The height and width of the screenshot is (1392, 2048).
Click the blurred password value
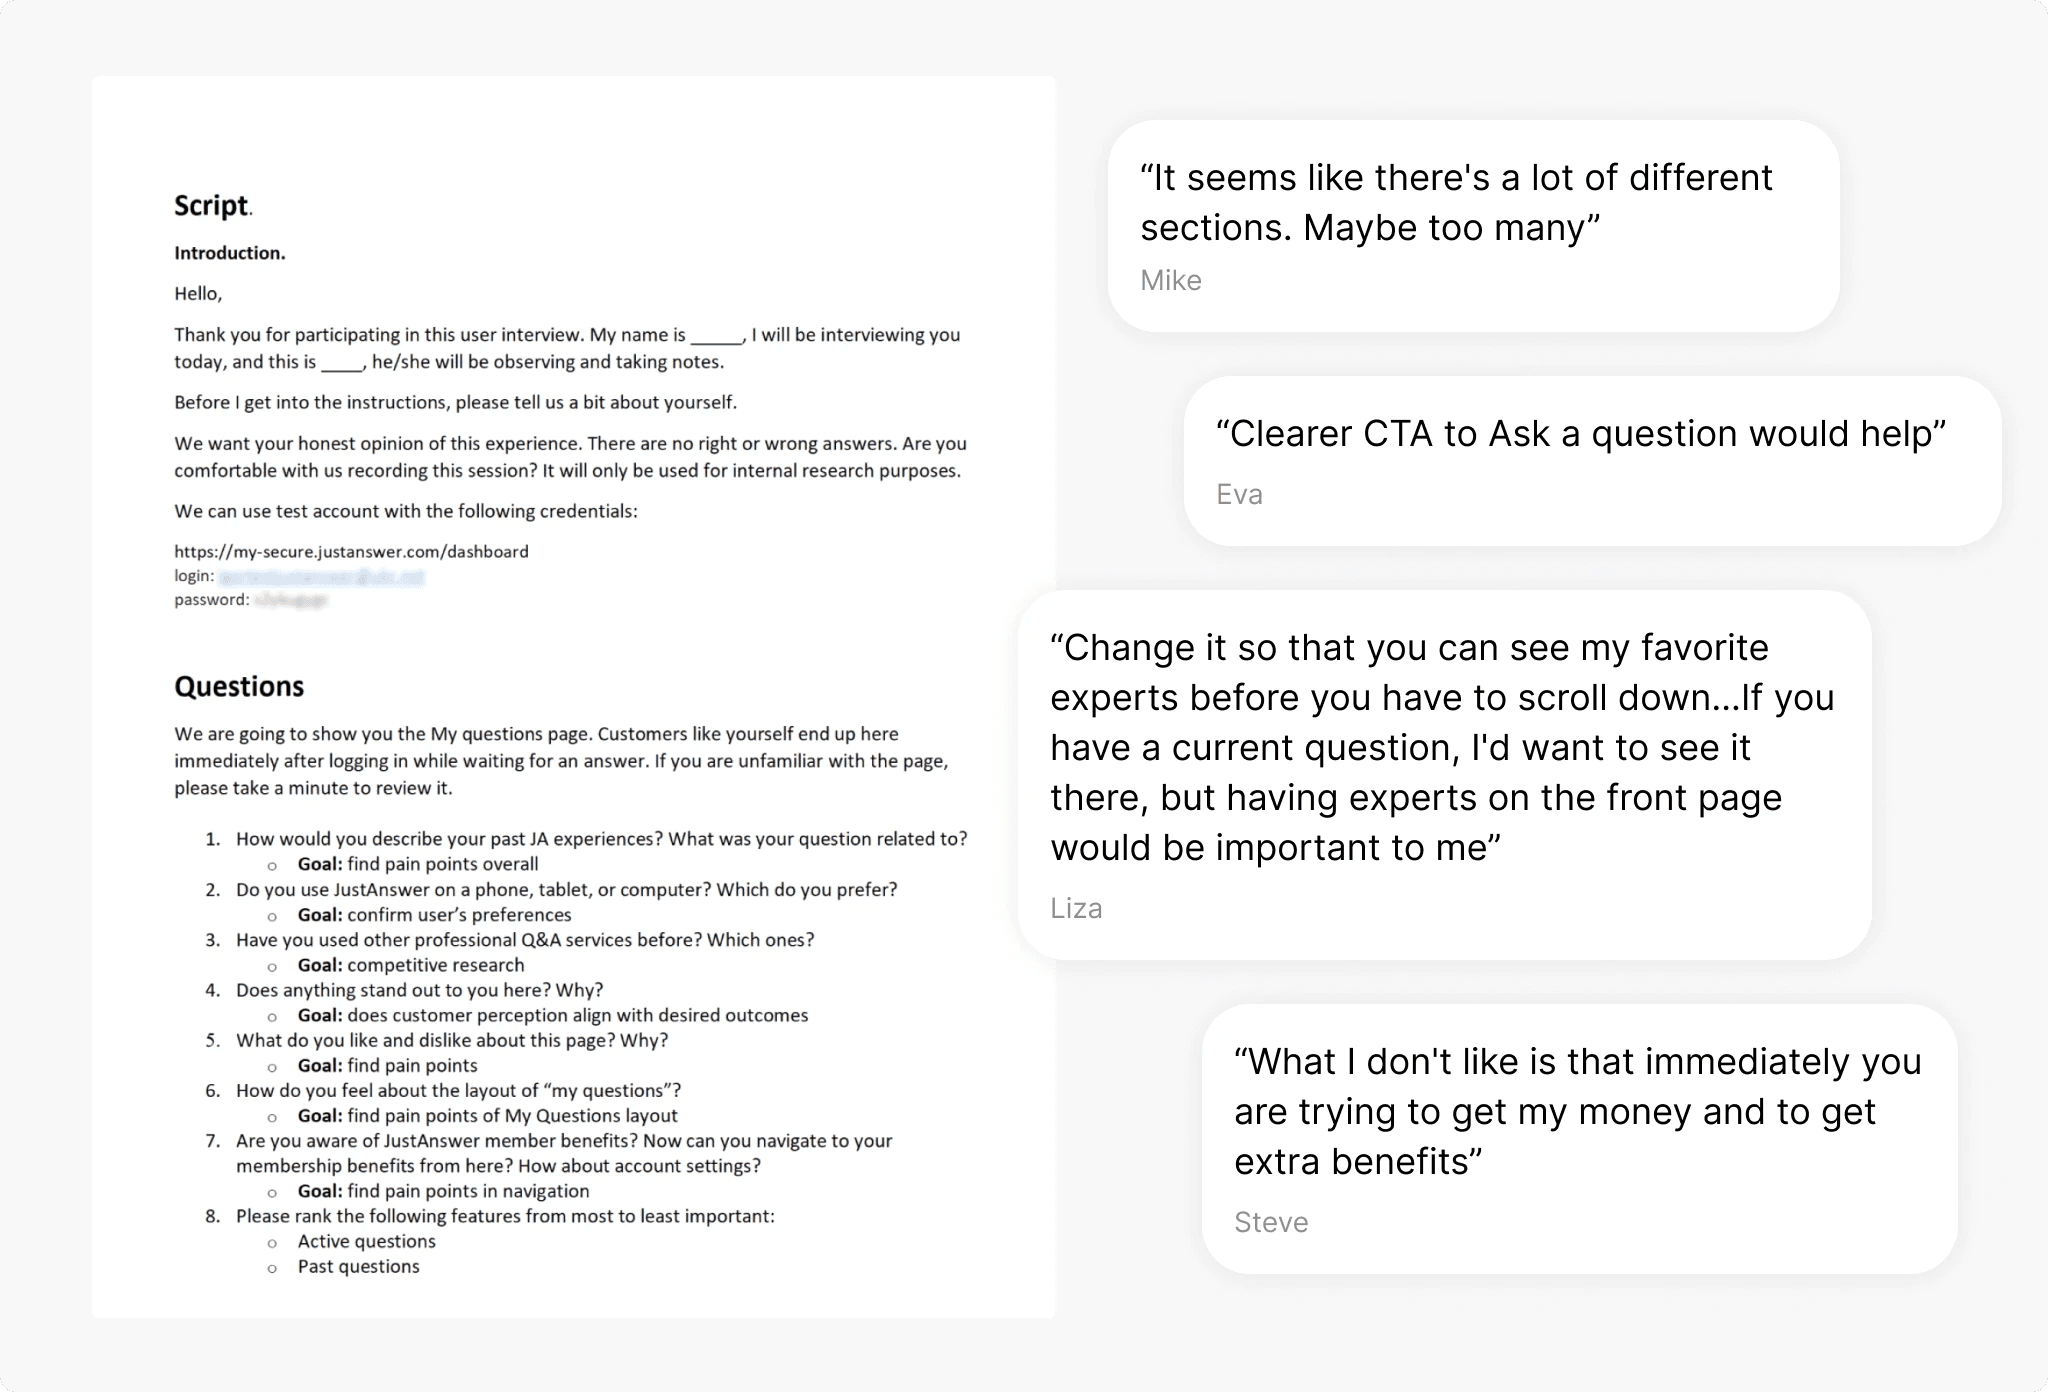(290, 600)
